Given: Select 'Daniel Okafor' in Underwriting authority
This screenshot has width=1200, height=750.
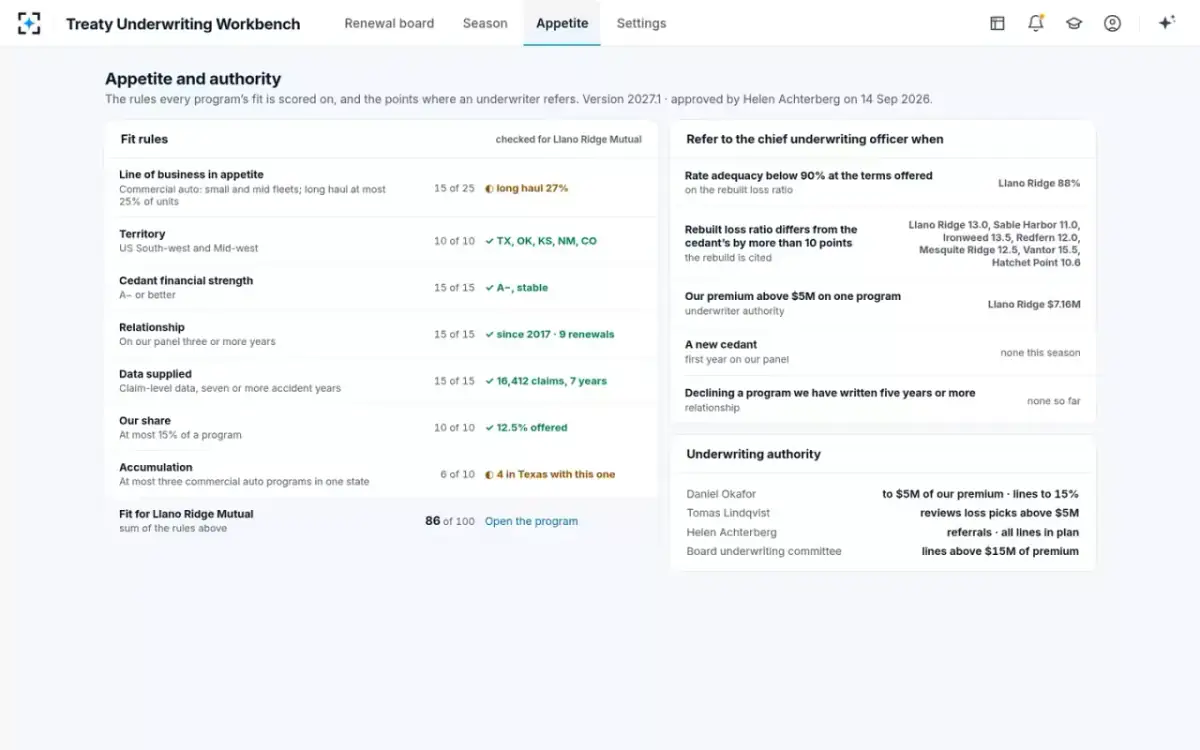Looking at the screenshot, I should 721,494.
